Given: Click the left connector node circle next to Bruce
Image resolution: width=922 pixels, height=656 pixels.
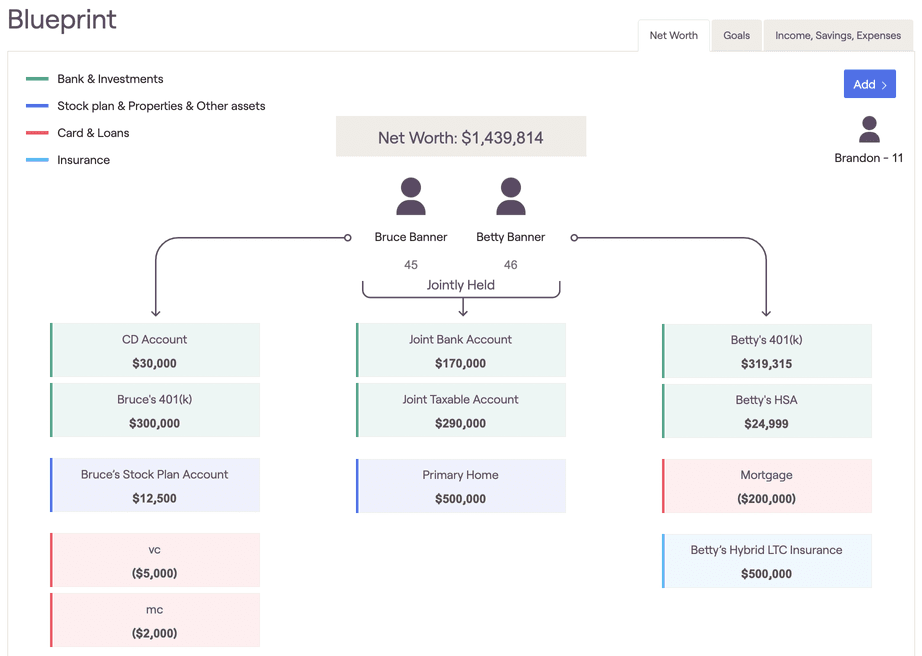Looking at the screenshot, I should [x=347, y=238].
